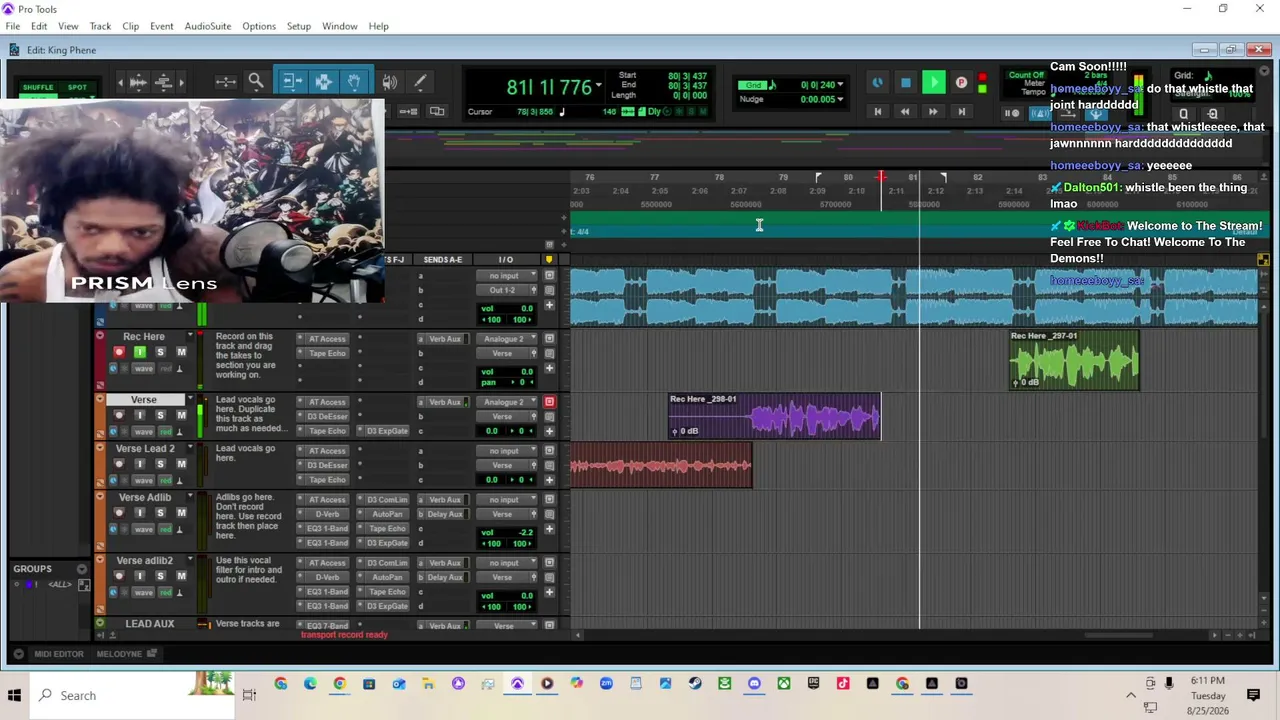Select the Rec Here_298-01 purple clip
This screenshot has width=1280, height=720.
coord(774,416)
